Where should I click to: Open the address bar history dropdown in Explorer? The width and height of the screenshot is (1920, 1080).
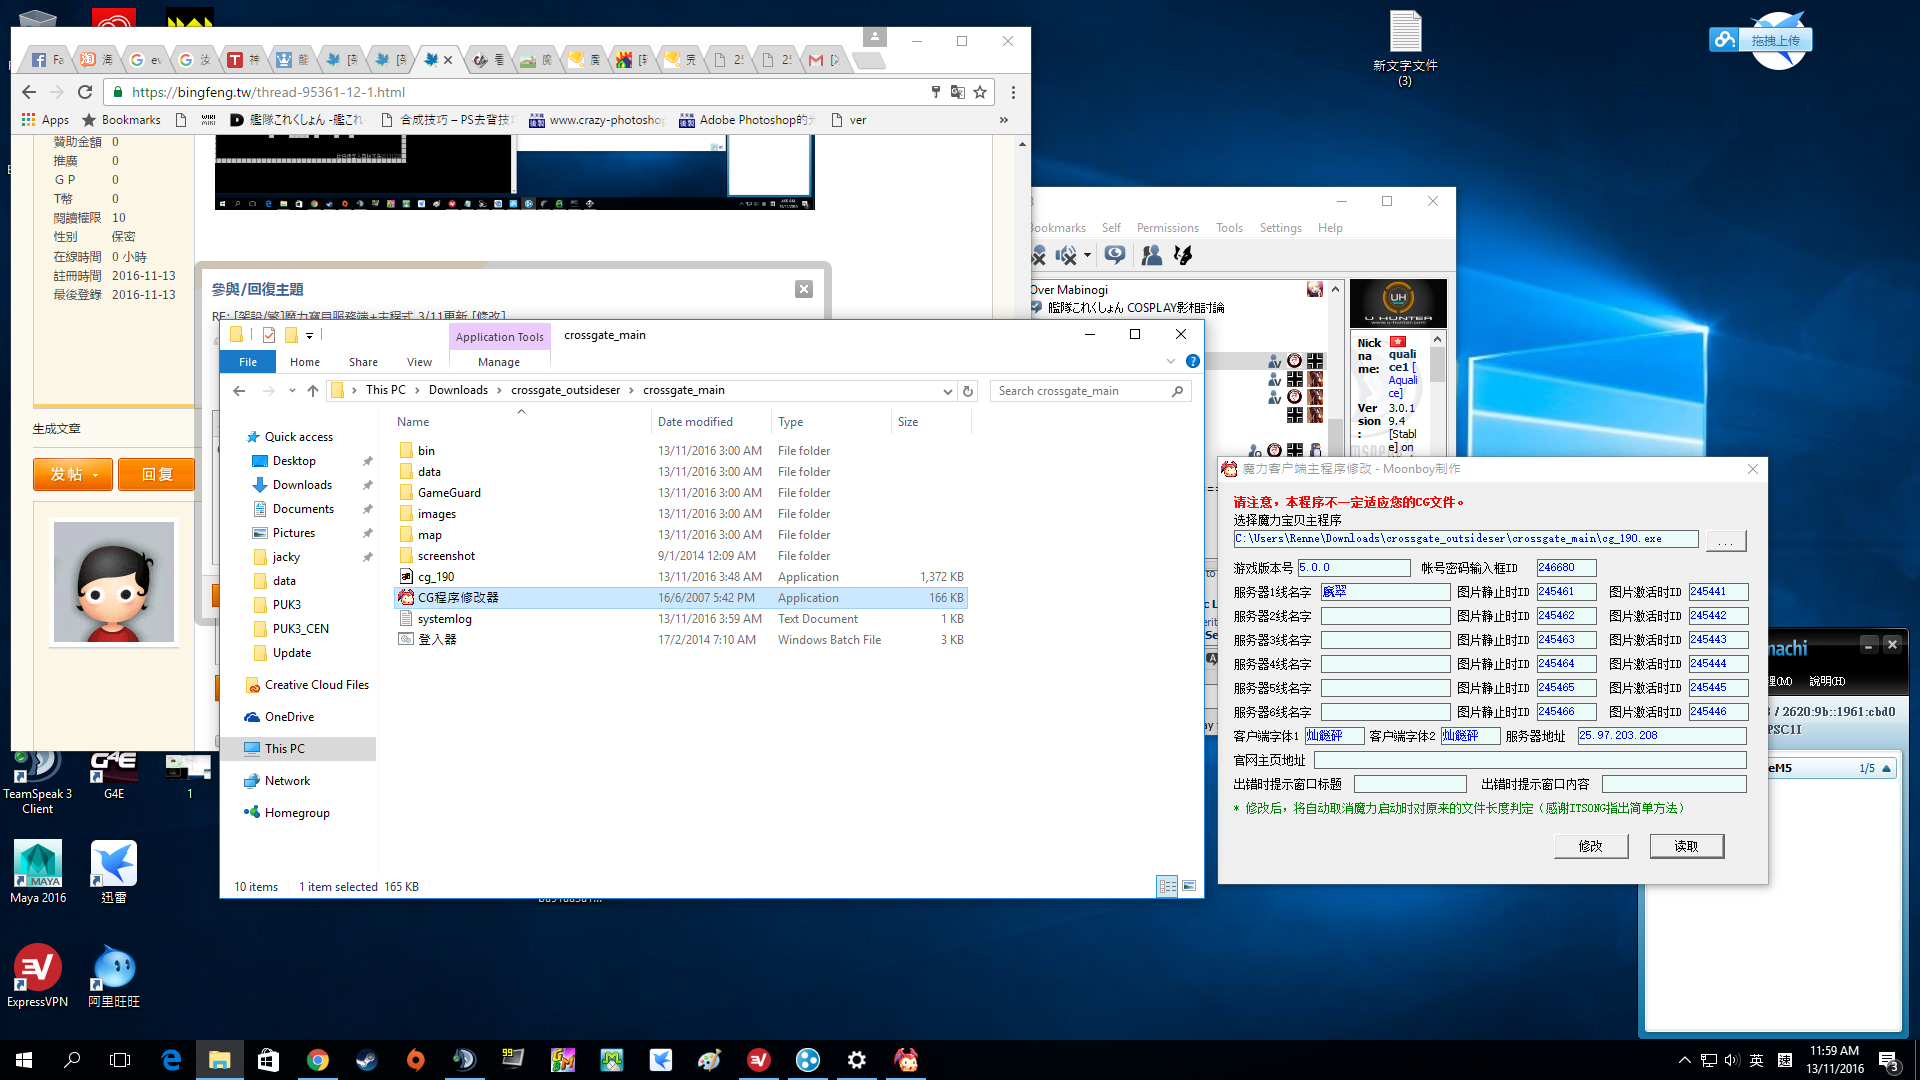(947, 391)
